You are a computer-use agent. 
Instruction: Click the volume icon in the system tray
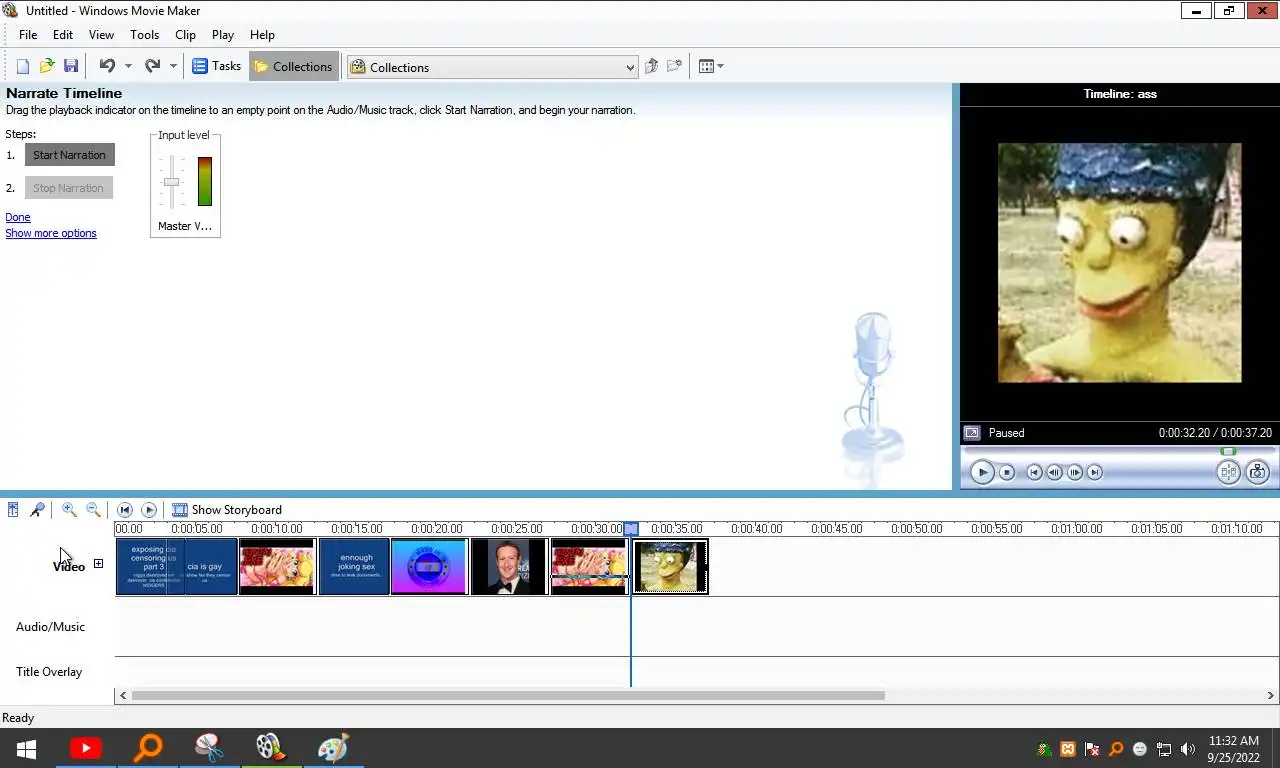click(1188, 749)
